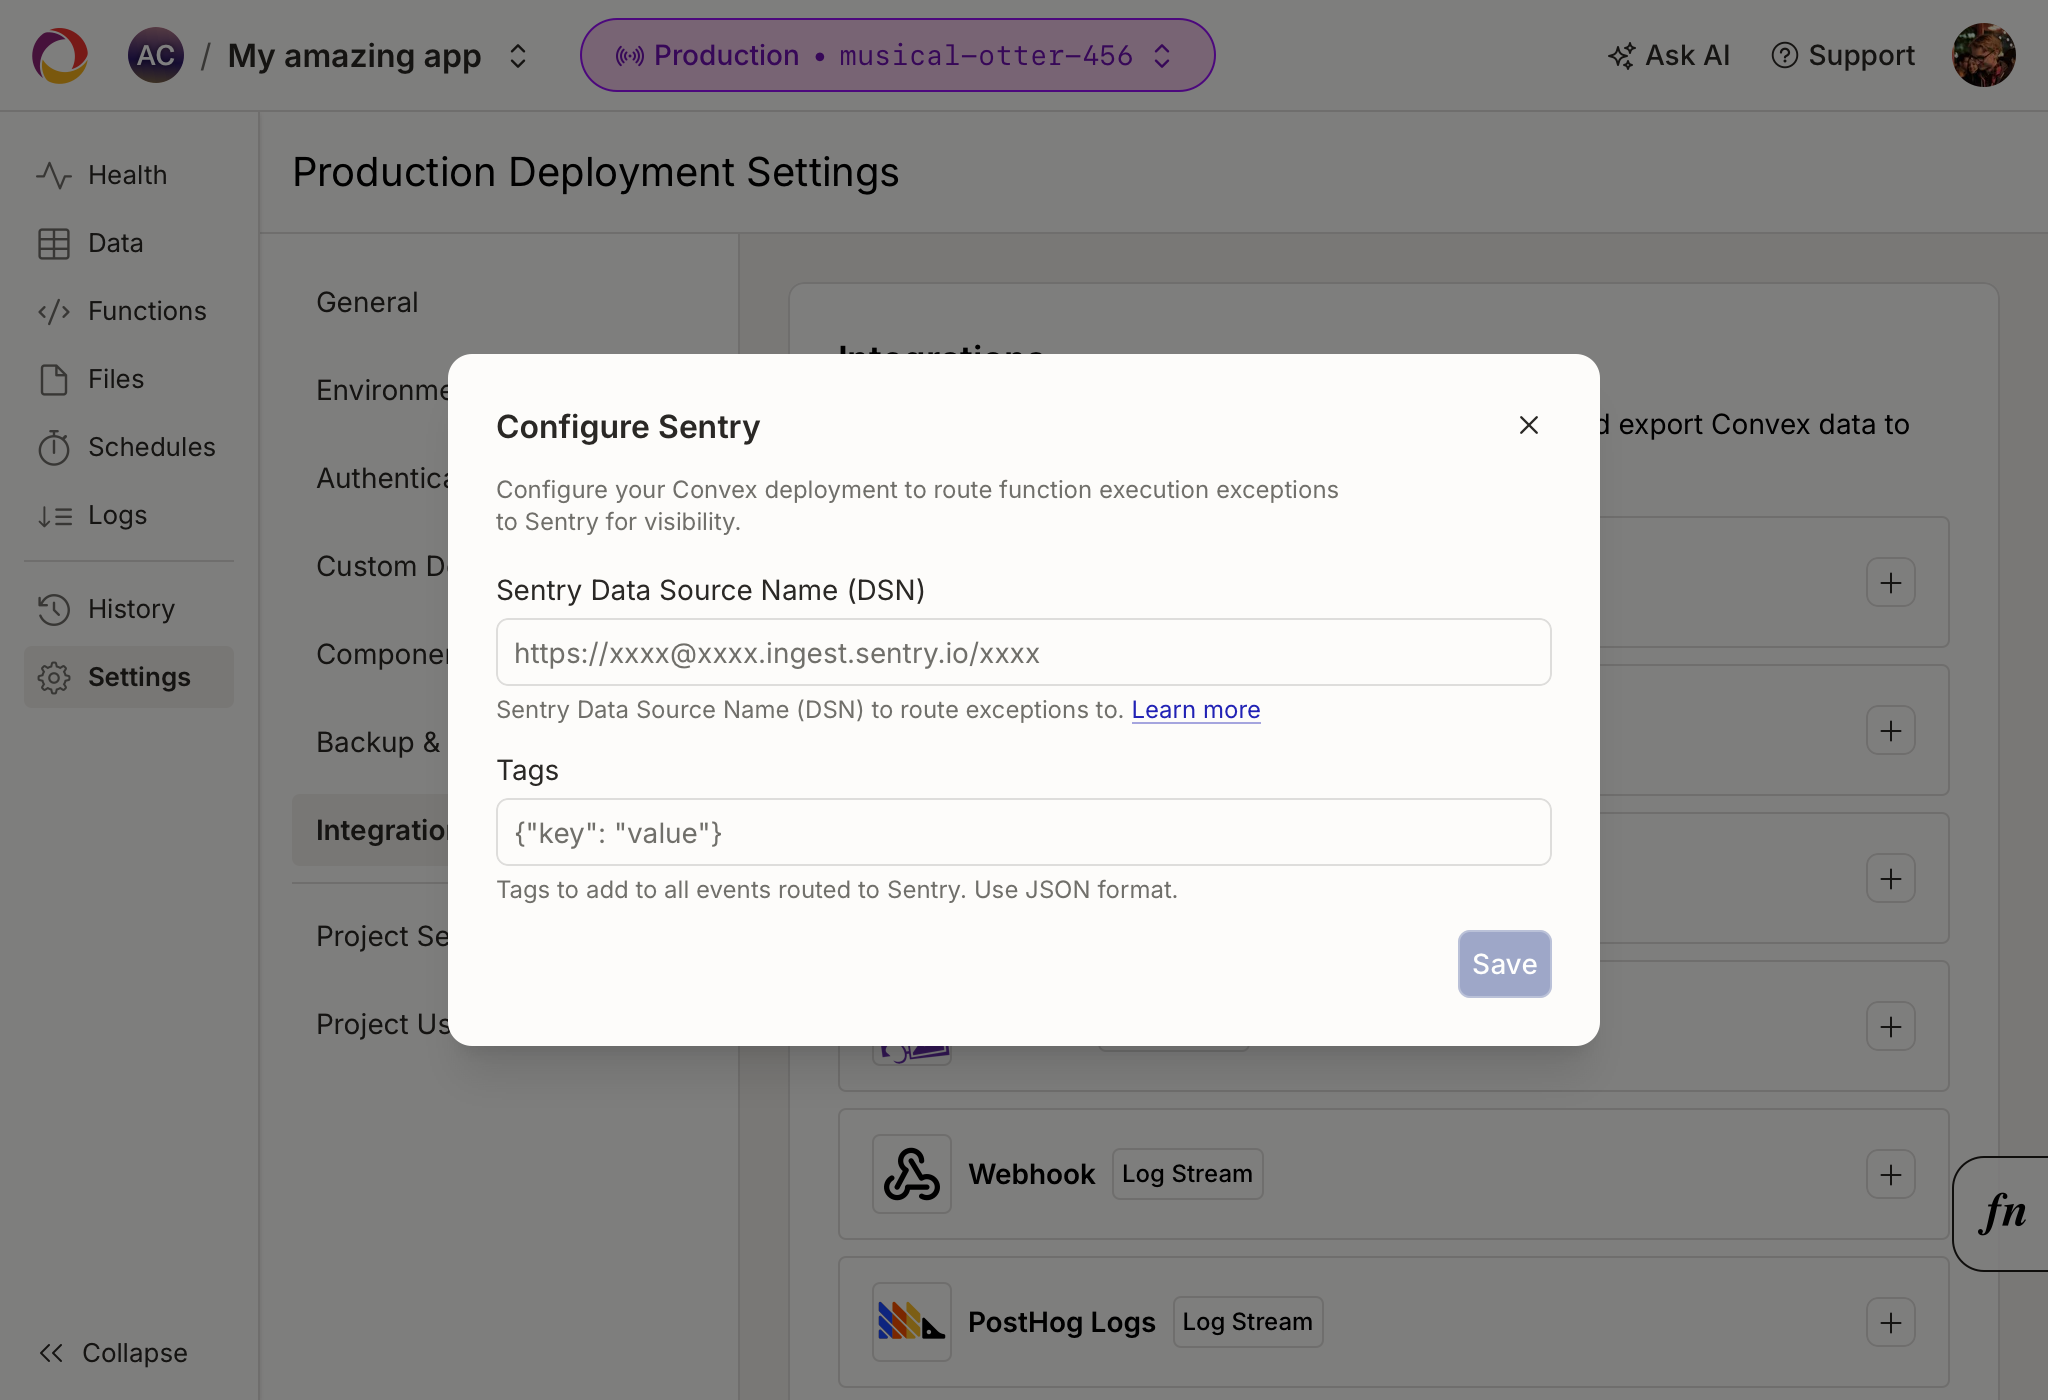Screen dimensions: 2048x1400
Task: Click the Sentry DSN input field
Action: 1023,652
